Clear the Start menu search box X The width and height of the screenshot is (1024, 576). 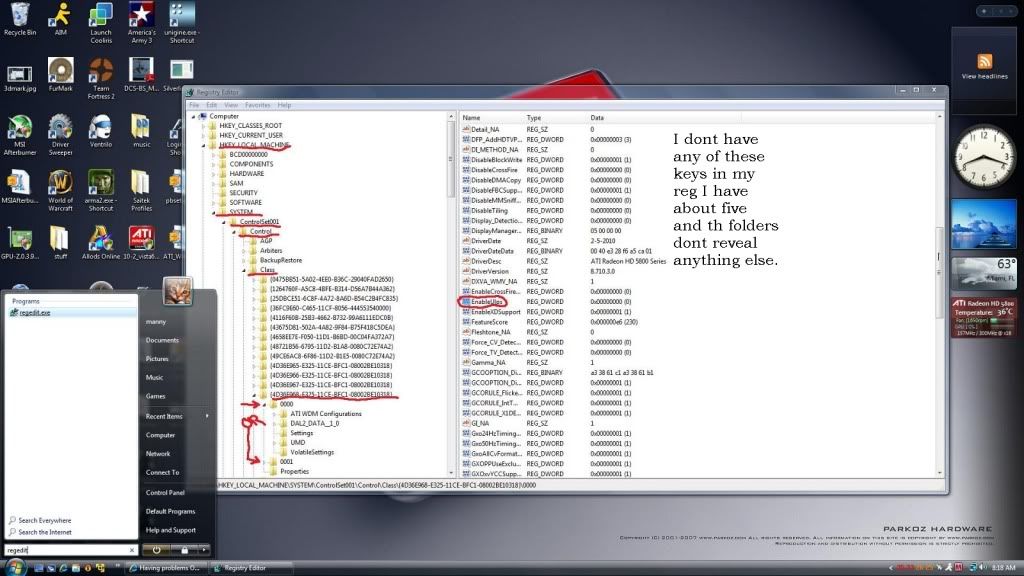click(132, 551)
